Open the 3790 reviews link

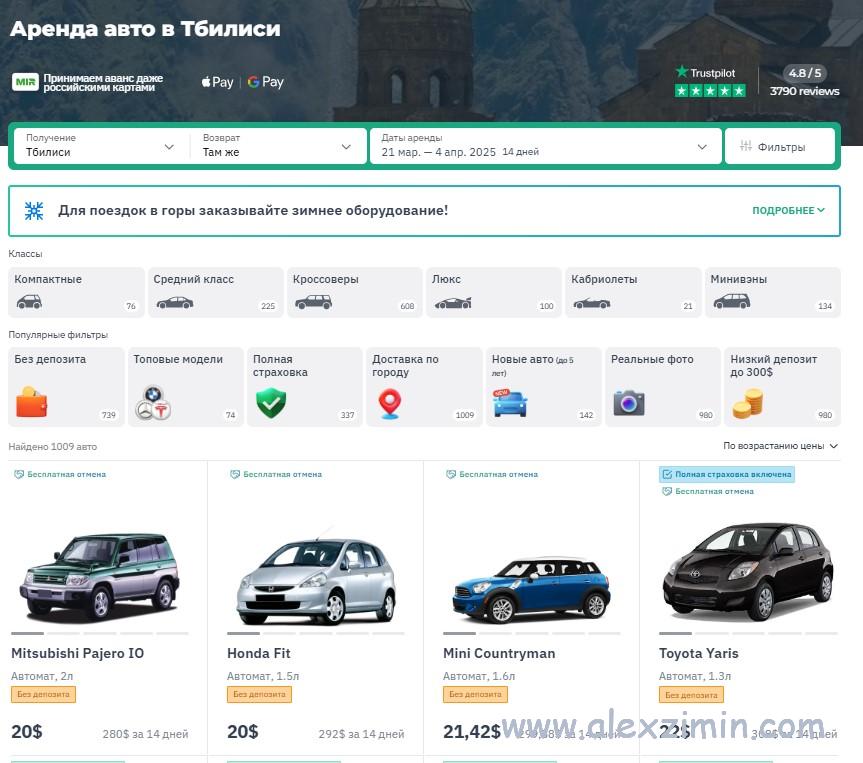(804, 91)
